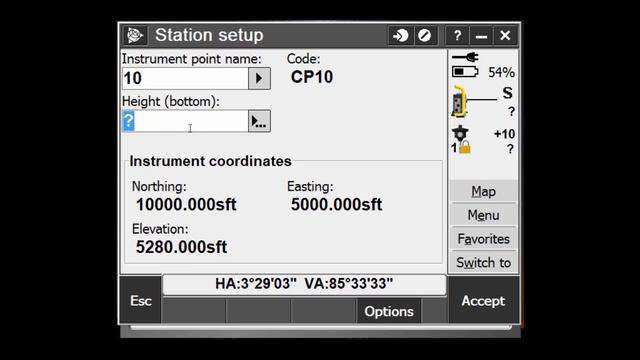Open help with the question mark icon
This screenshot has height=360, width=640.
point(457,36)
